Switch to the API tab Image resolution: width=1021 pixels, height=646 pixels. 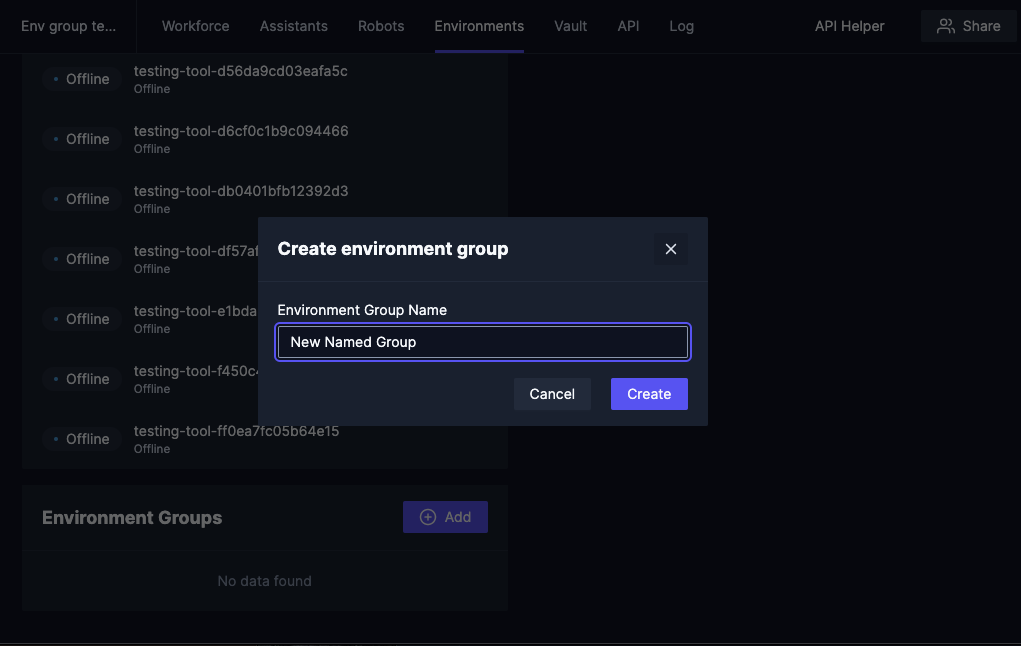pos(628,26)
